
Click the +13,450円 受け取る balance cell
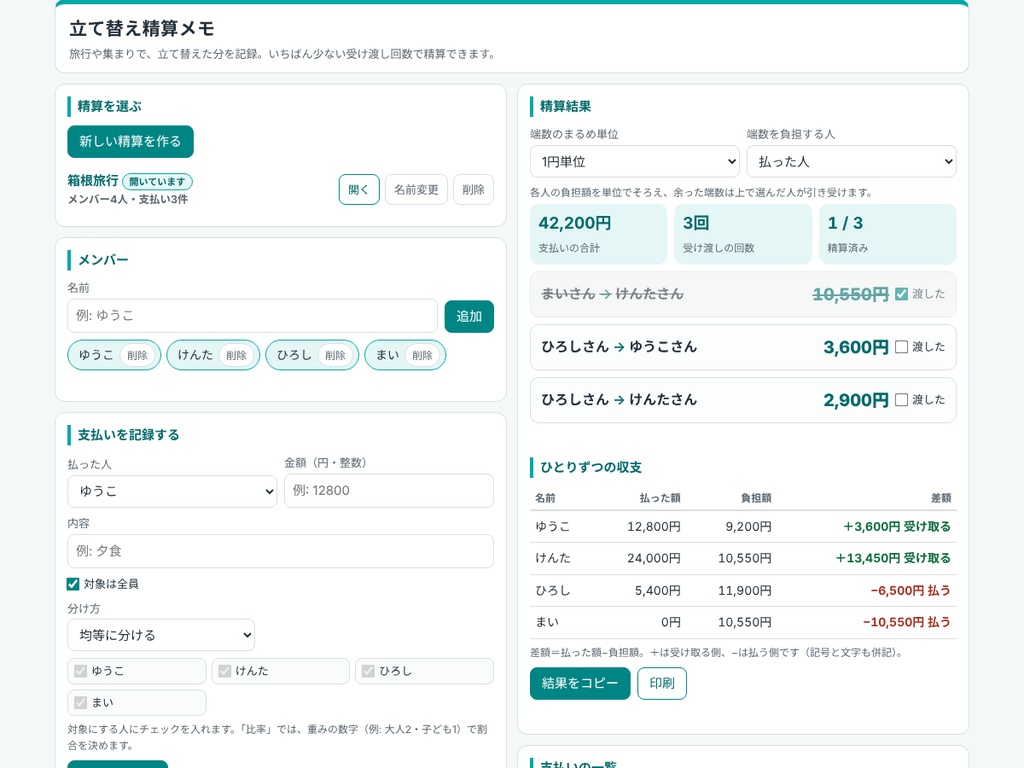pyautogui.click(x=893, y=558)
